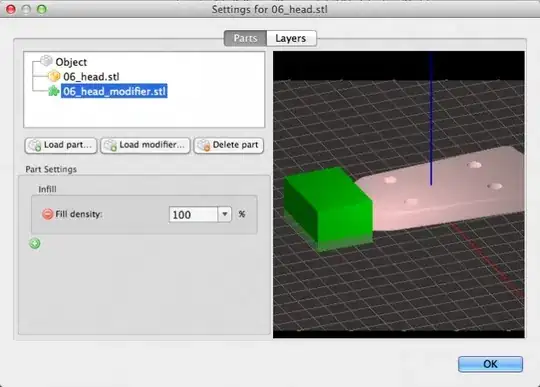Open the Fill density dropdown arrow
The height and width of the screenshot is (387, 540).
point(225,214)
